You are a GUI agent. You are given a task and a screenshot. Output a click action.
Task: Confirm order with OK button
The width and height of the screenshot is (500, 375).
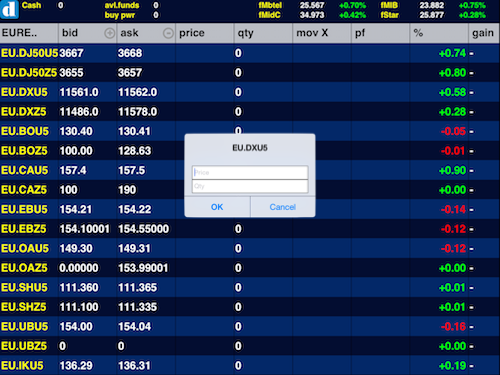point(217,207)
